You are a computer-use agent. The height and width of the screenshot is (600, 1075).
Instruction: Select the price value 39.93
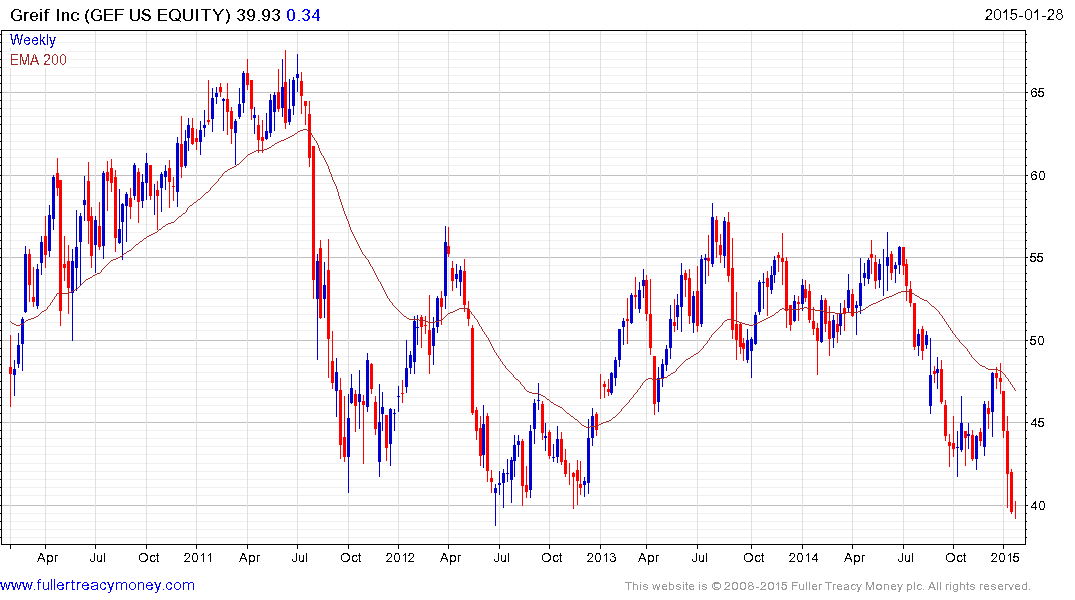point(258,15)
